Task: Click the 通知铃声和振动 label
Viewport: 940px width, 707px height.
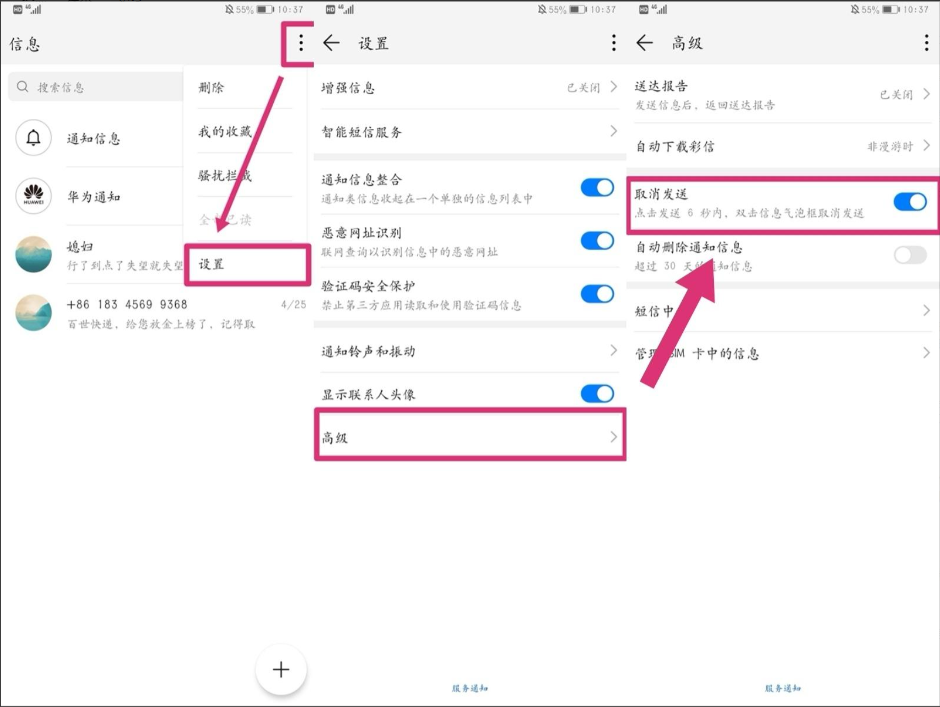Action: (368, 351)
